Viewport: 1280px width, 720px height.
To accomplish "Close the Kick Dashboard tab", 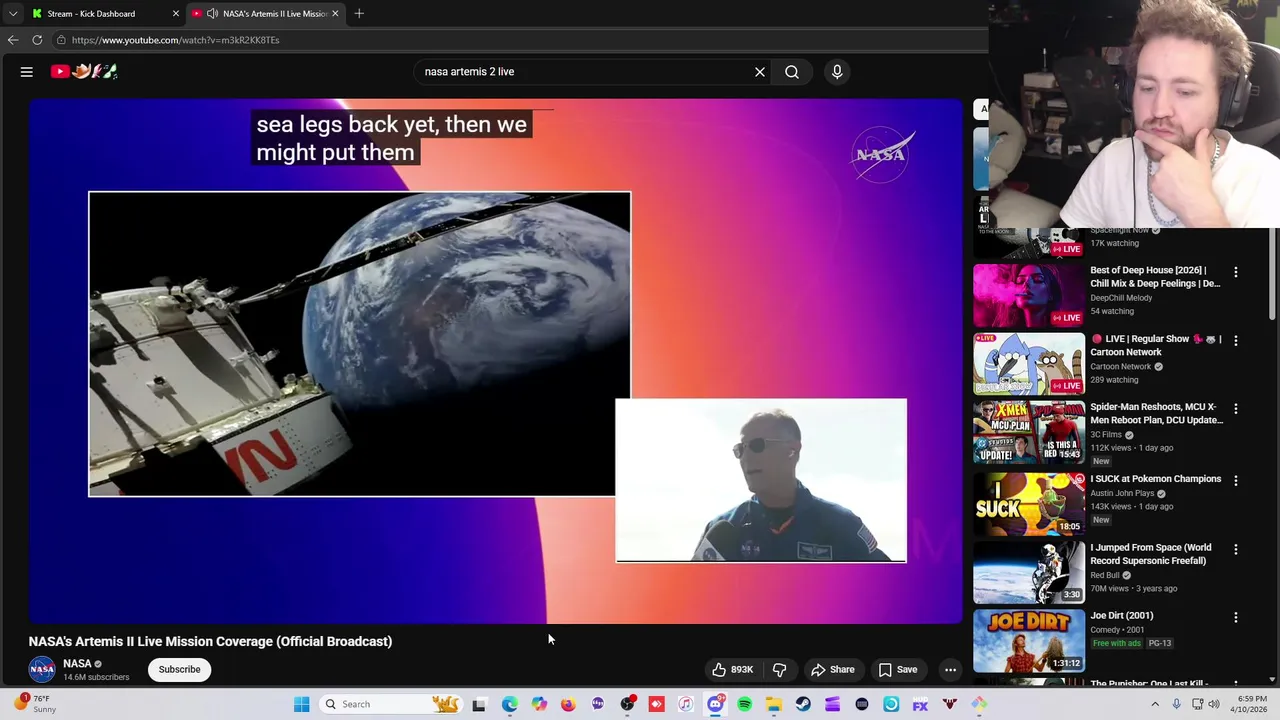I will click(x=176, y=14).
